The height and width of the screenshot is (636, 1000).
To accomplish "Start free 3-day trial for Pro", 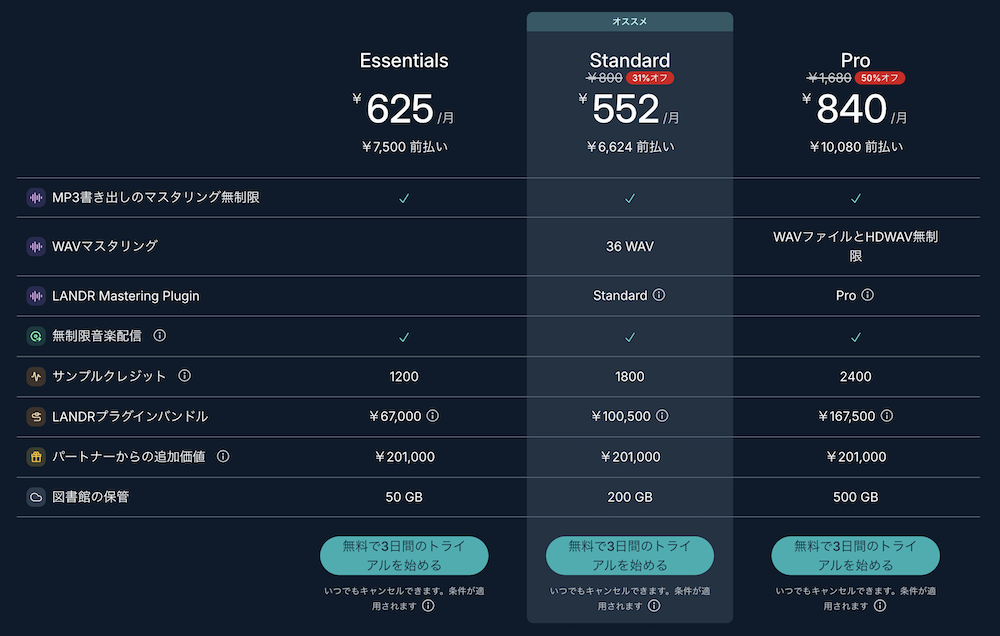I will click(856, 555).
